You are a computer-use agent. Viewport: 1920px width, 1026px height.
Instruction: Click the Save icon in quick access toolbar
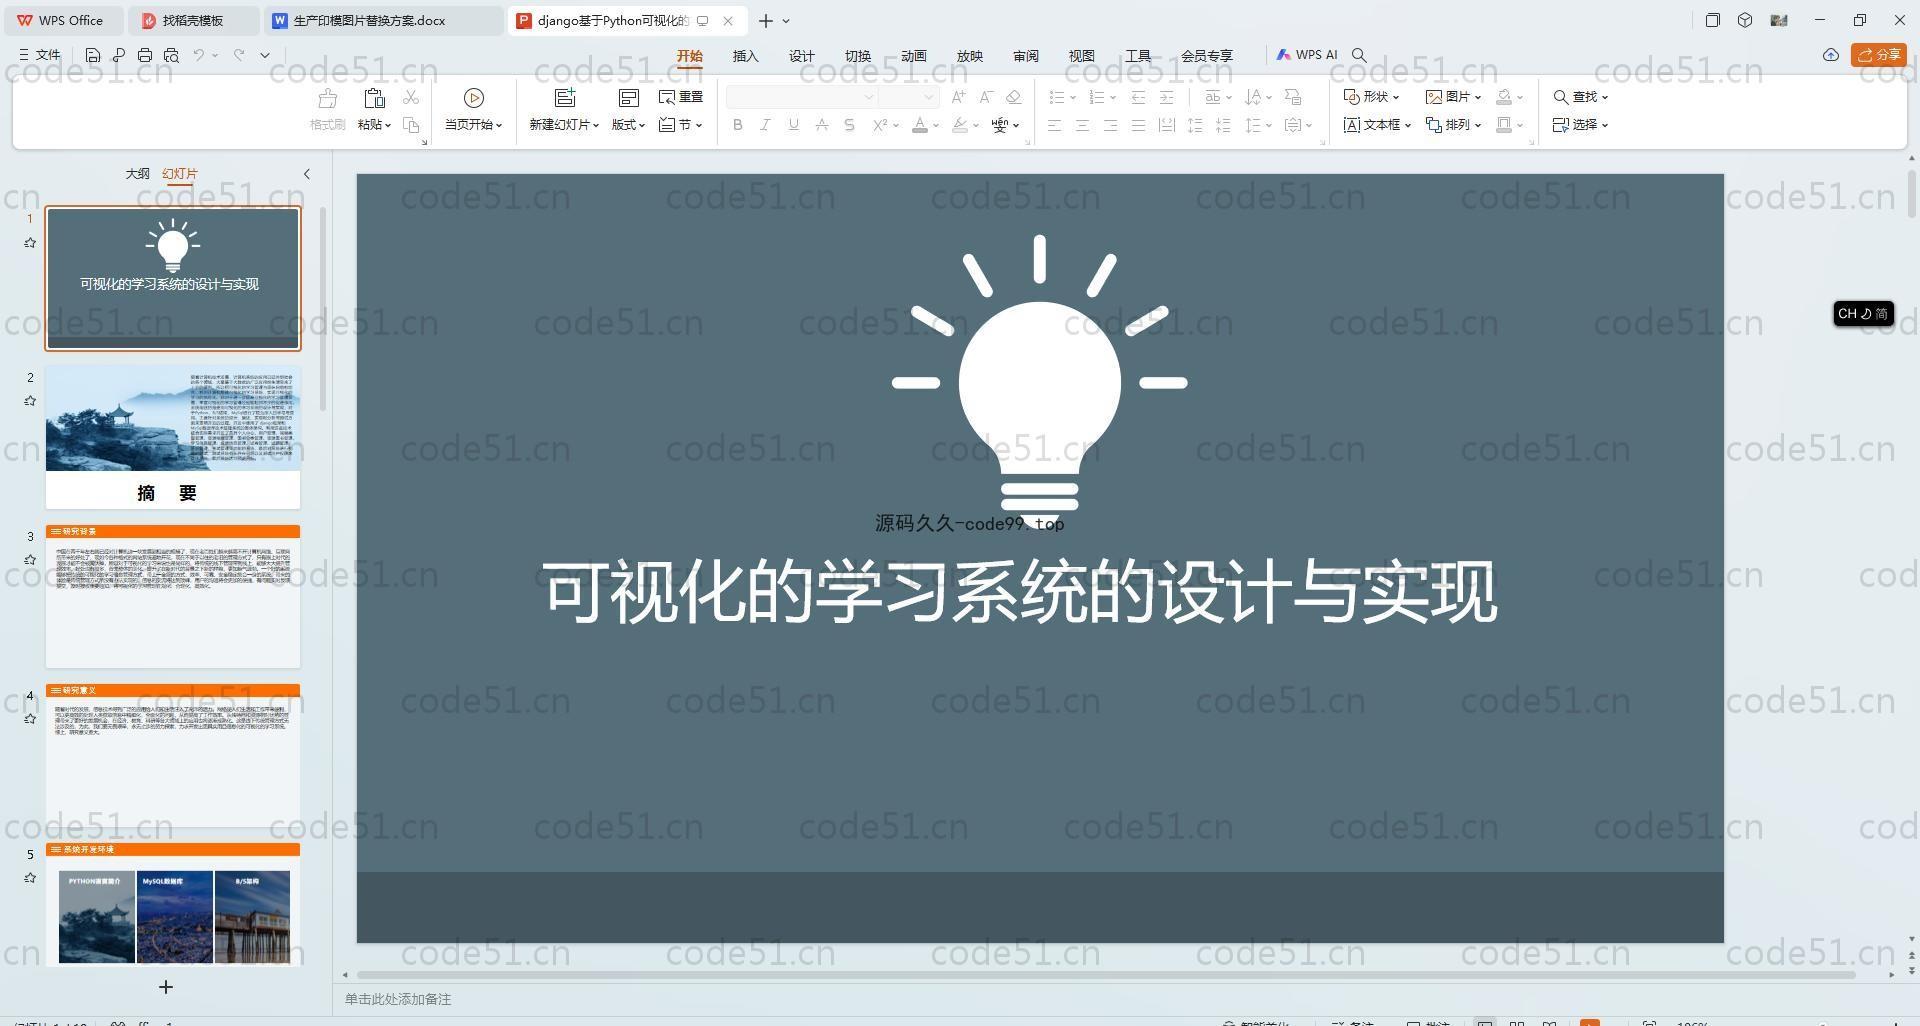tap(93, 55)
